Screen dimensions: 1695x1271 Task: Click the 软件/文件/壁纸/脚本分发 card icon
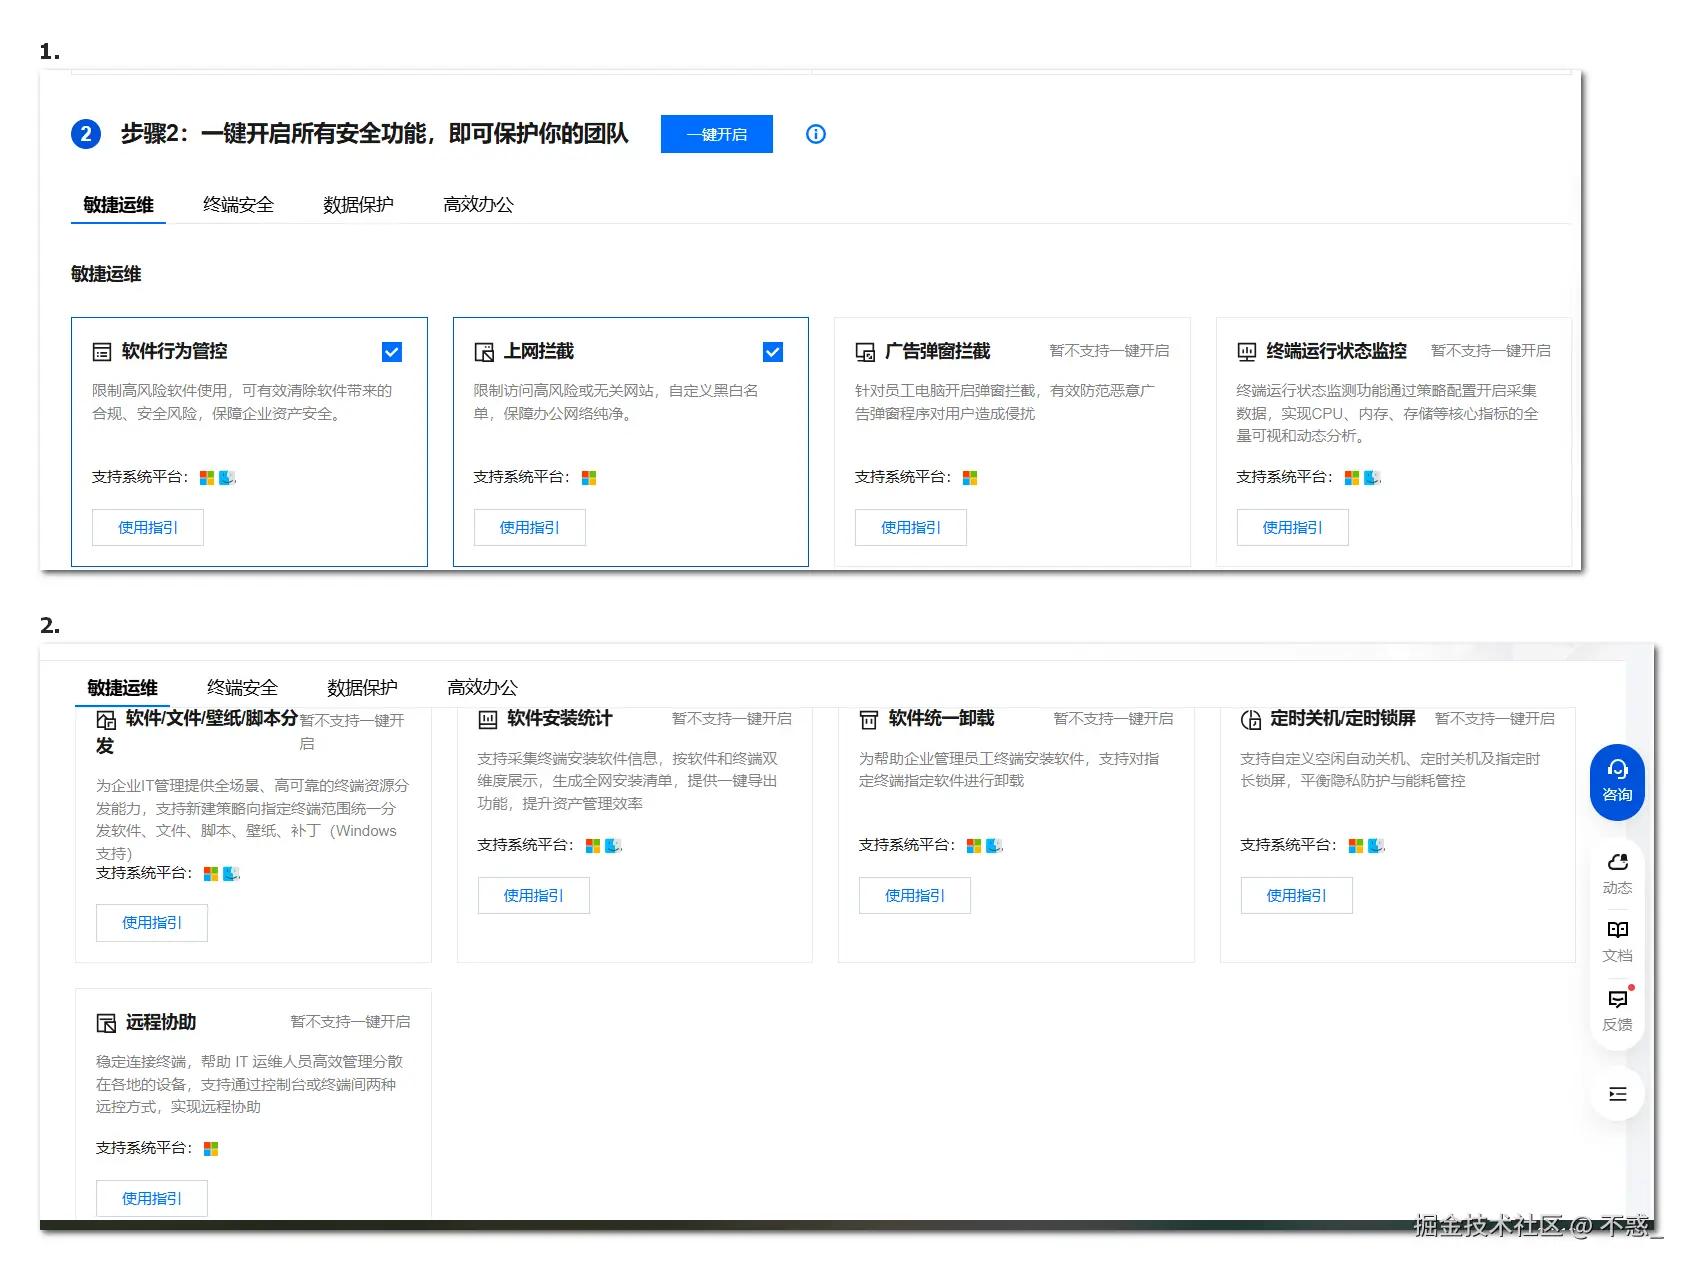pyautogui.click(x=106, y=720)
